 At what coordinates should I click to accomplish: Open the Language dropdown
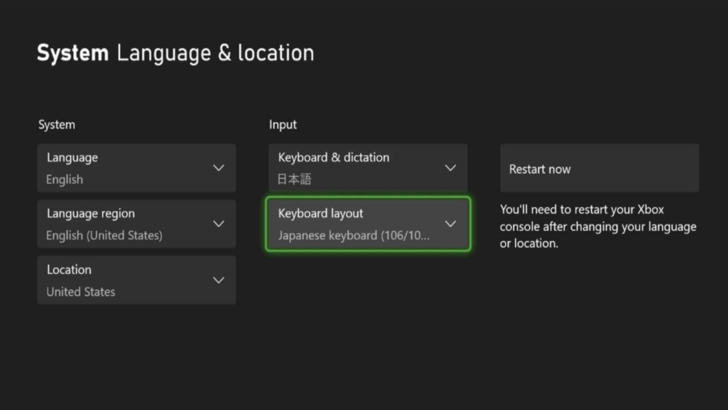136,168
